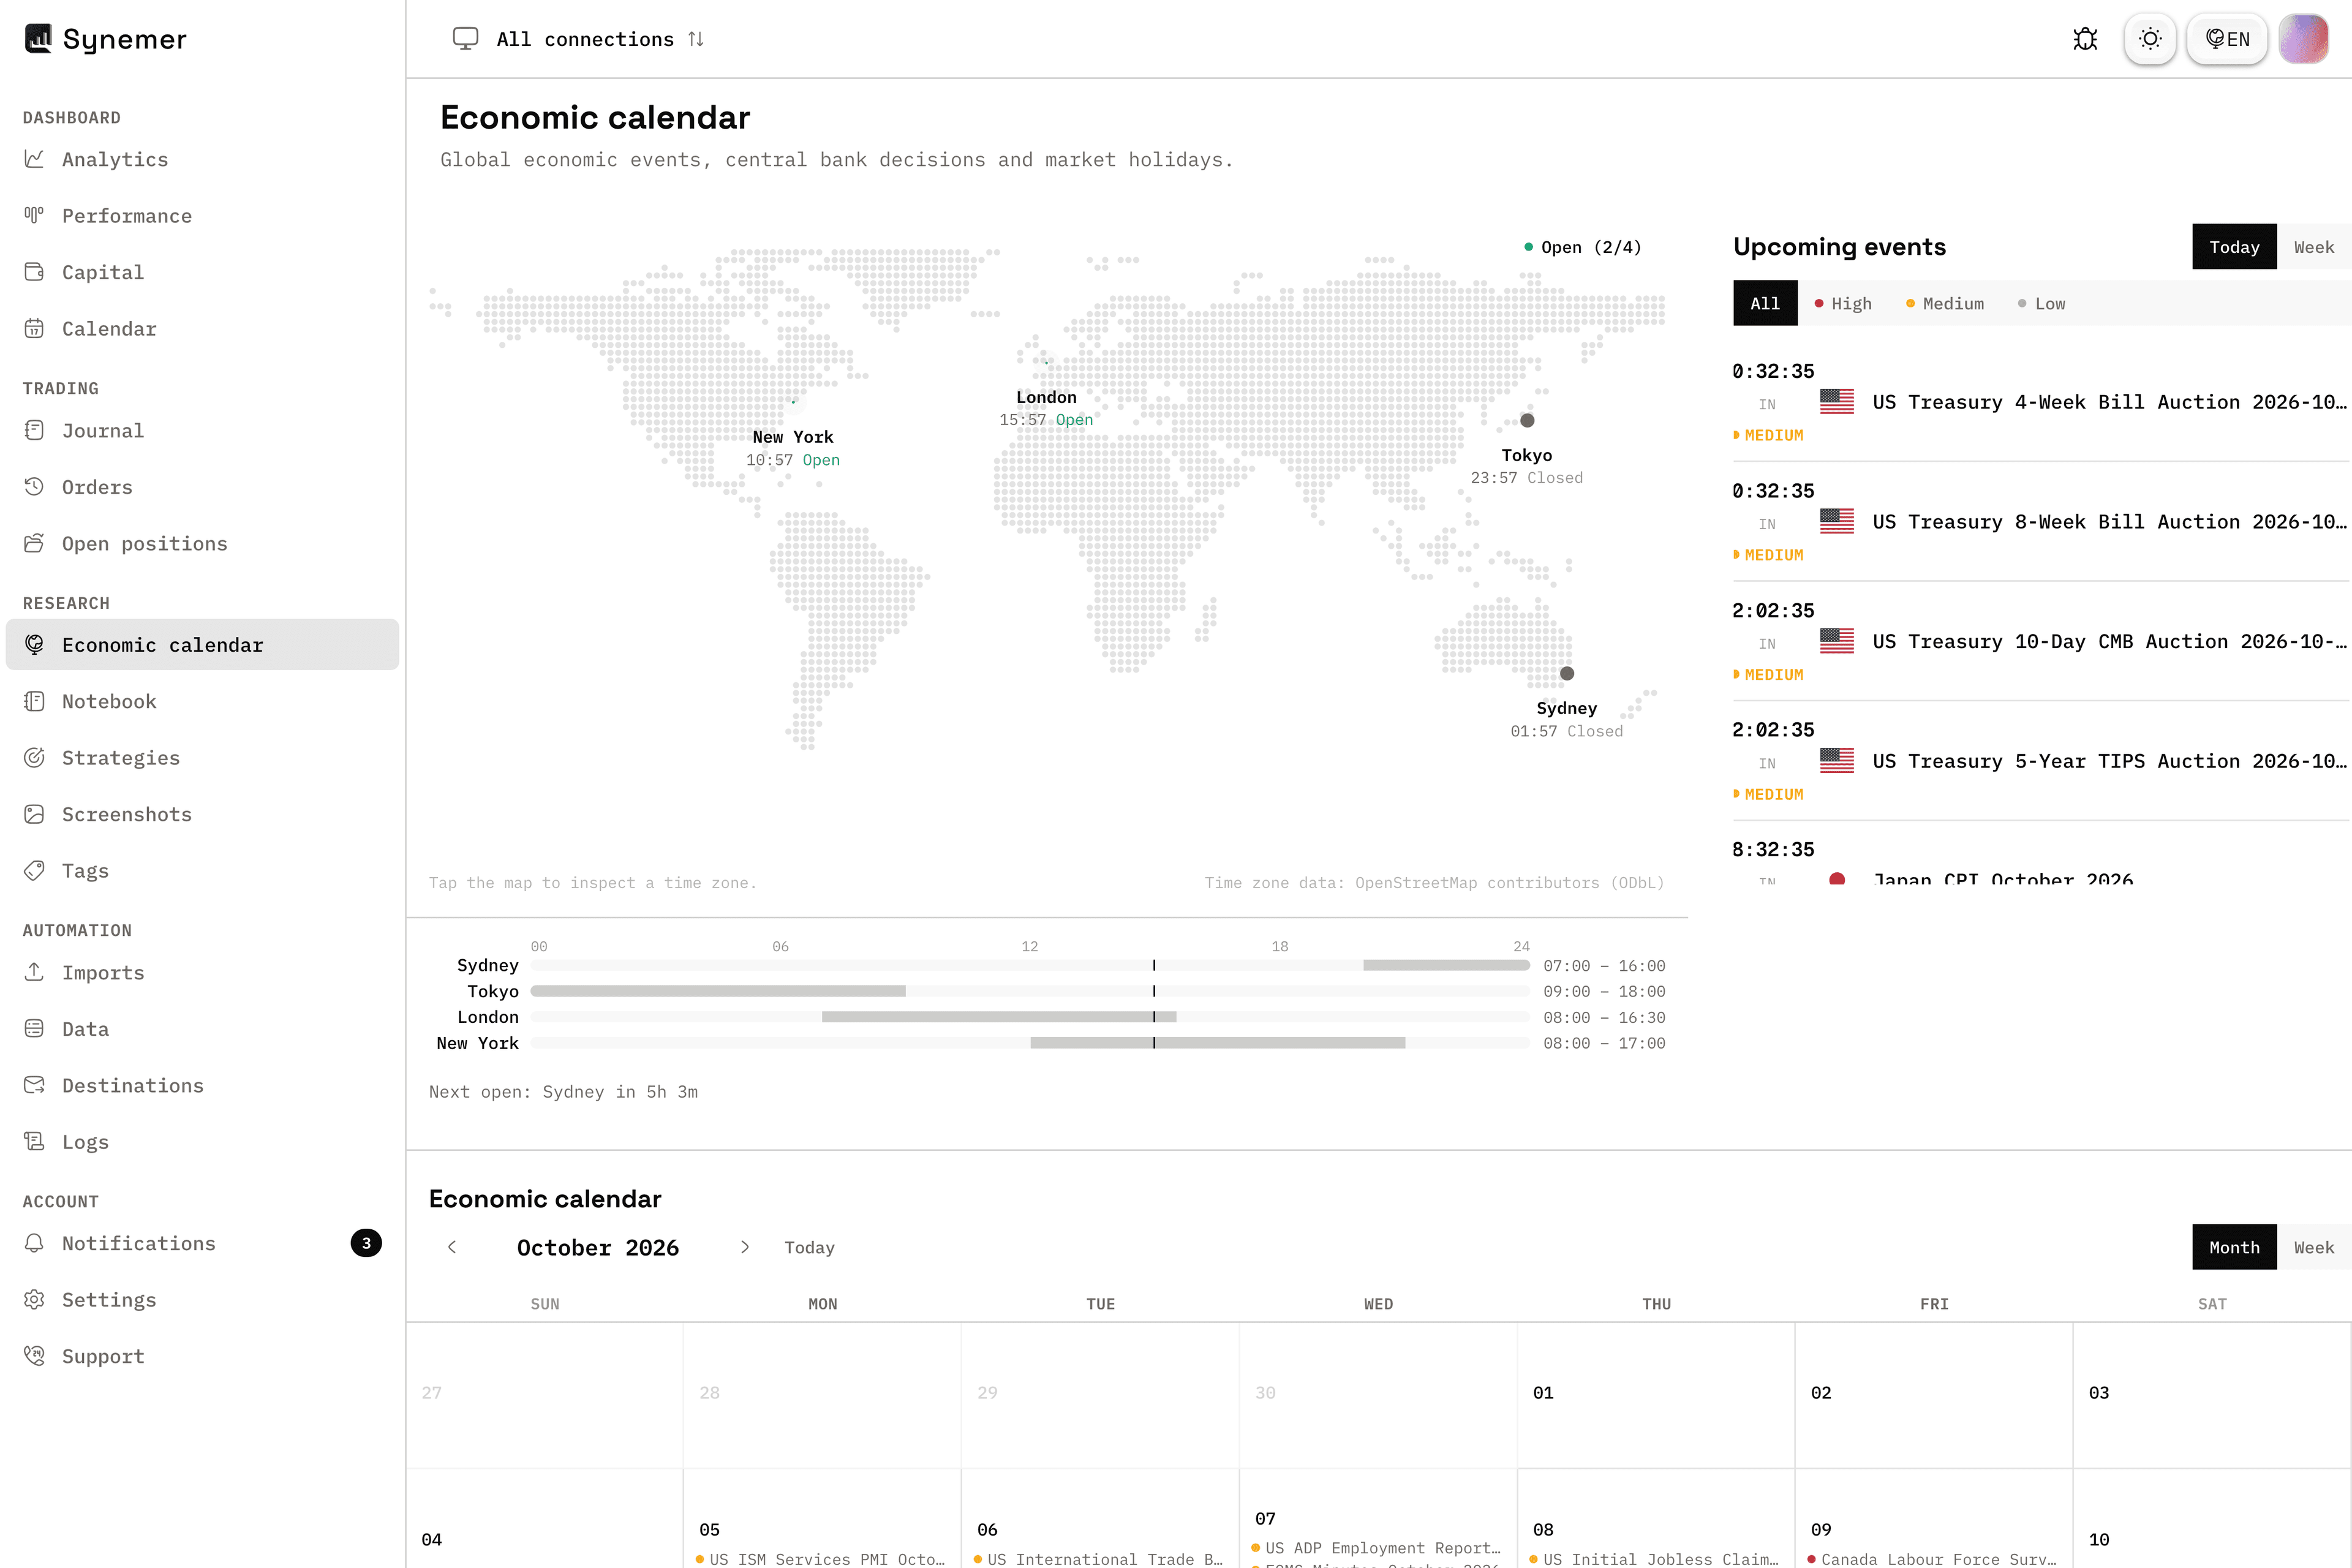The image size is (2352, 1568).
Task: Open the Calendar icon in sidebar
Action: (x=34, y=328)
